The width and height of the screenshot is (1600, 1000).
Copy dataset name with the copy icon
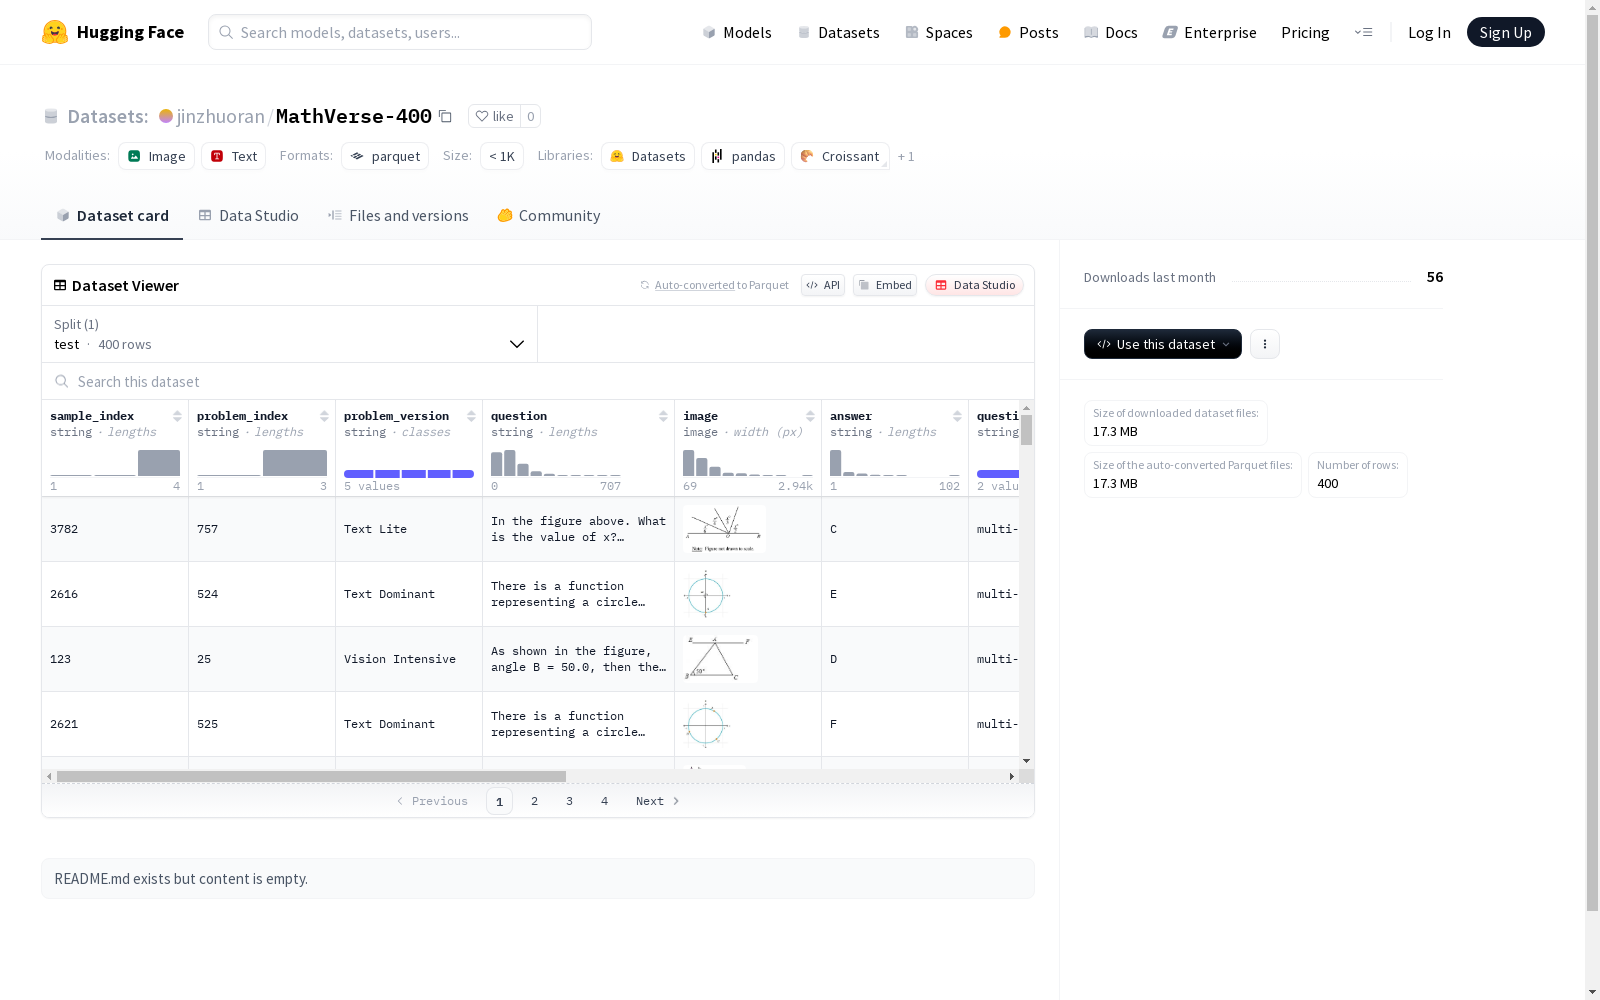tap(446, 117)
